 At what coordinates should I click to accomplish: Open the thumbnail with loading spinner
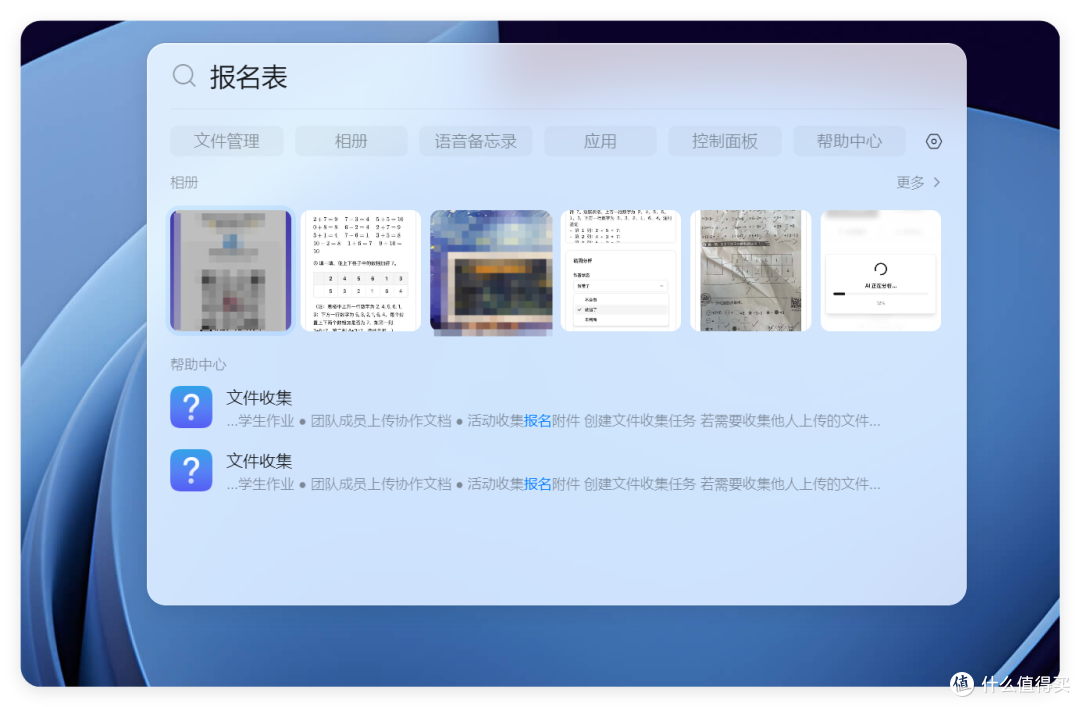point(881,271)
